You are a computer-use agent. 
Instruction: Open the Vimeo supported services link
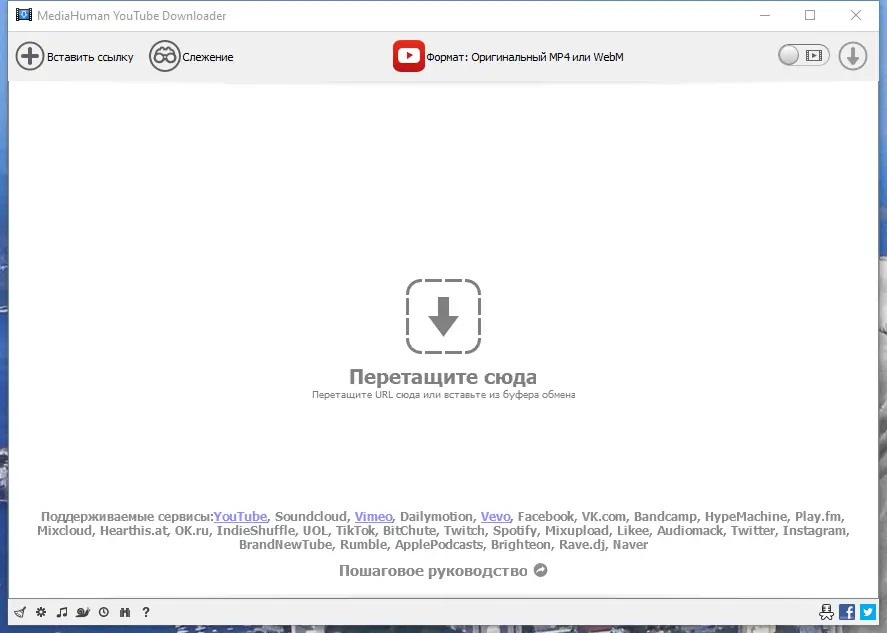pos(373,516)
